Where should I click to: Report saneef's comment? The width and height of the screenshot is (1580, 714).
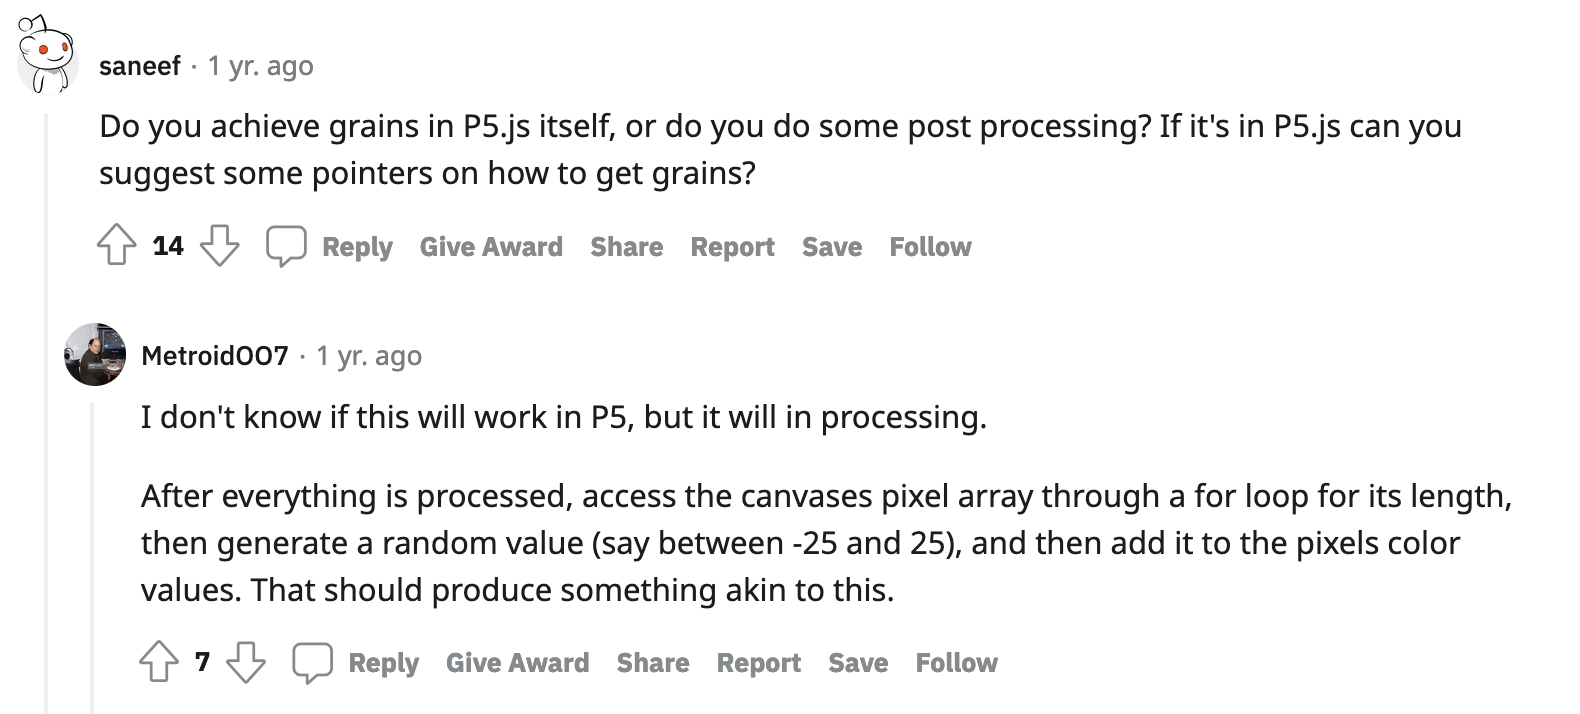point(732,247)
